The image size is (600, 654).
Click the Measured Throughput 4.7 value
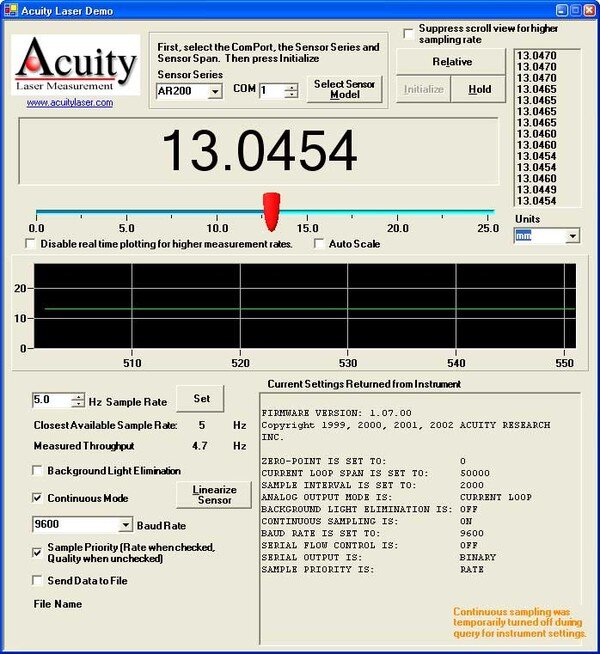[200, 446]
